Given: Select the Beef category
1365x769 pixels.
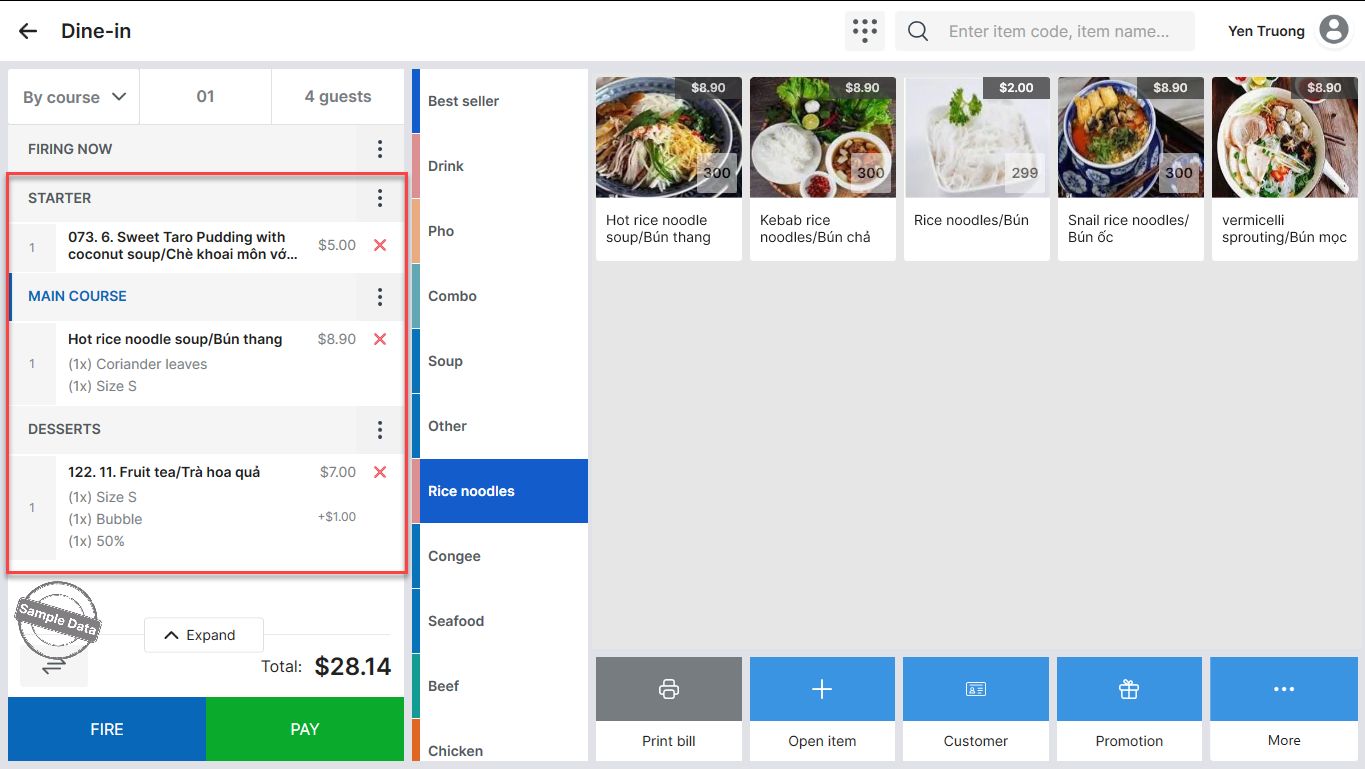Looking at the screenshot, I should click(500, 686).
